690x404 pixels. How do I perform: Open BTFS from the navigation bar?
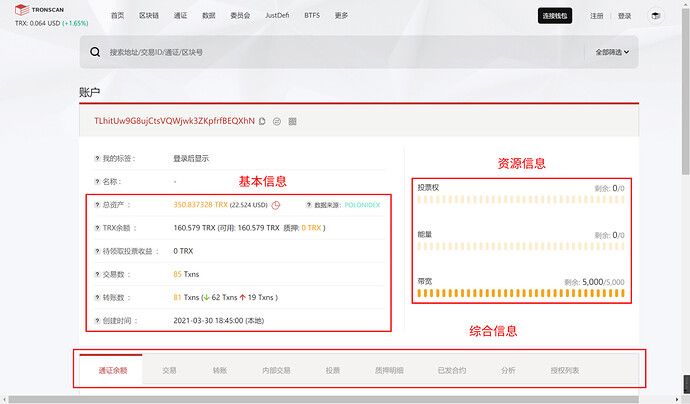click(x=312, y=15)
